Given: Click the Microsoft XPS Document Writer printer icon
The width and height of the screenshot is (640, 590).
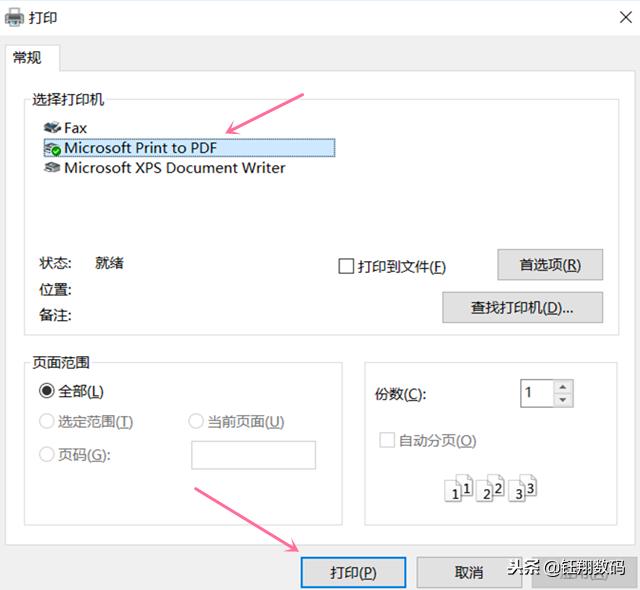Looking at the screenshot, I should [52, 167].
